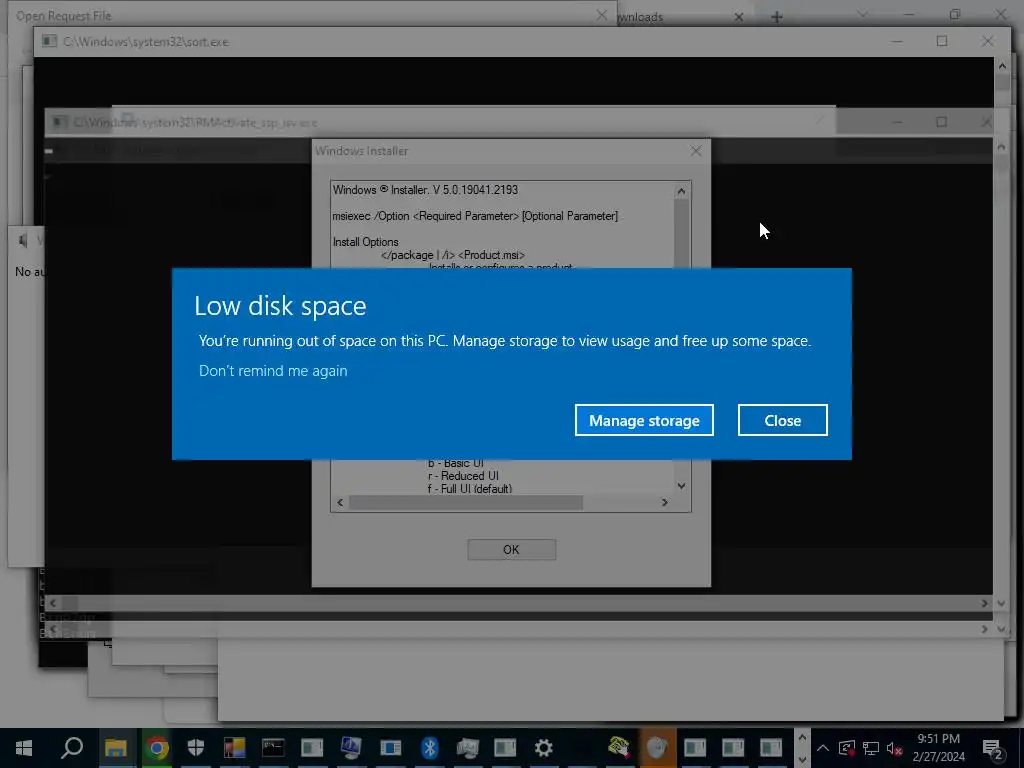Open Windows Security shield in taskbar
Viewport: 1024px width, 768px height.
(x=195, y=748)
